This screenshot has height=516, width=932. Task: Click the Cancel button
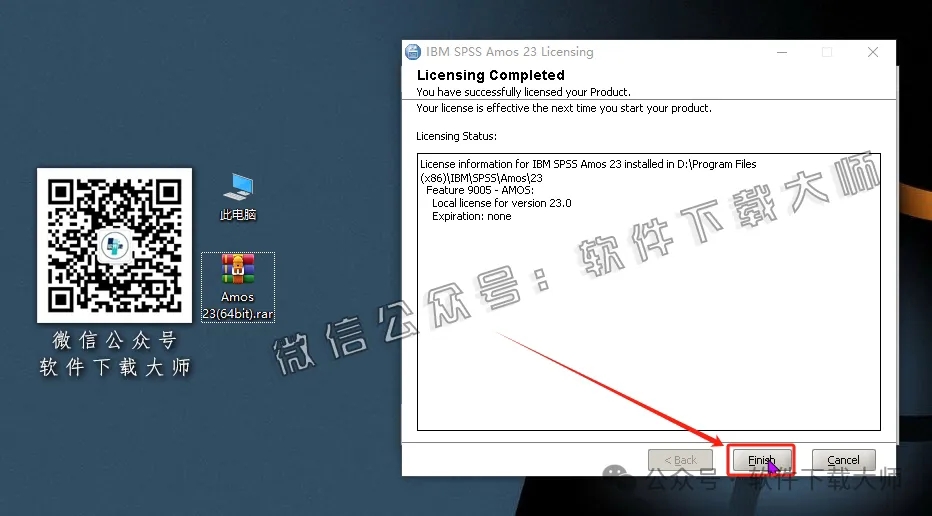pos(843,460)
